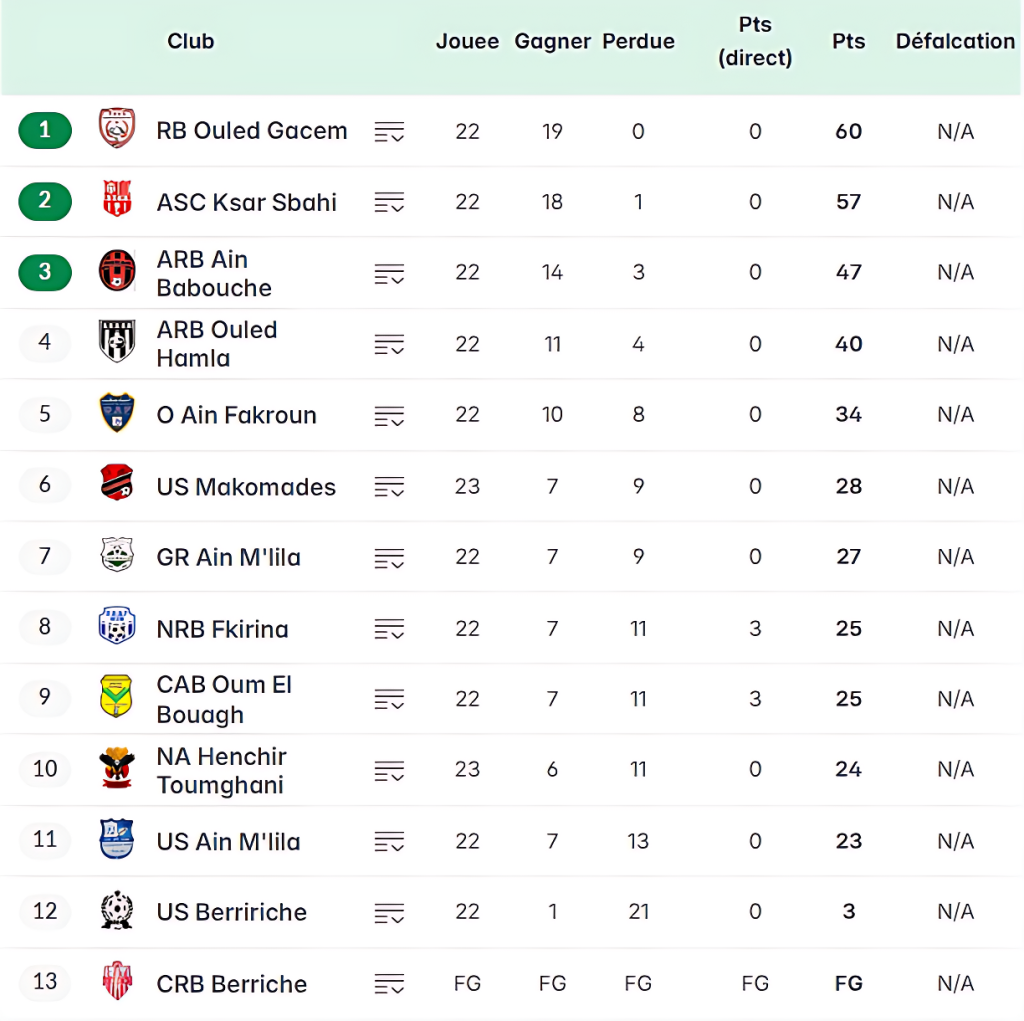This screenshot has height=1021, width=1024.
Task: Open the US Ain M'lila club name
Action: point(228,842)
